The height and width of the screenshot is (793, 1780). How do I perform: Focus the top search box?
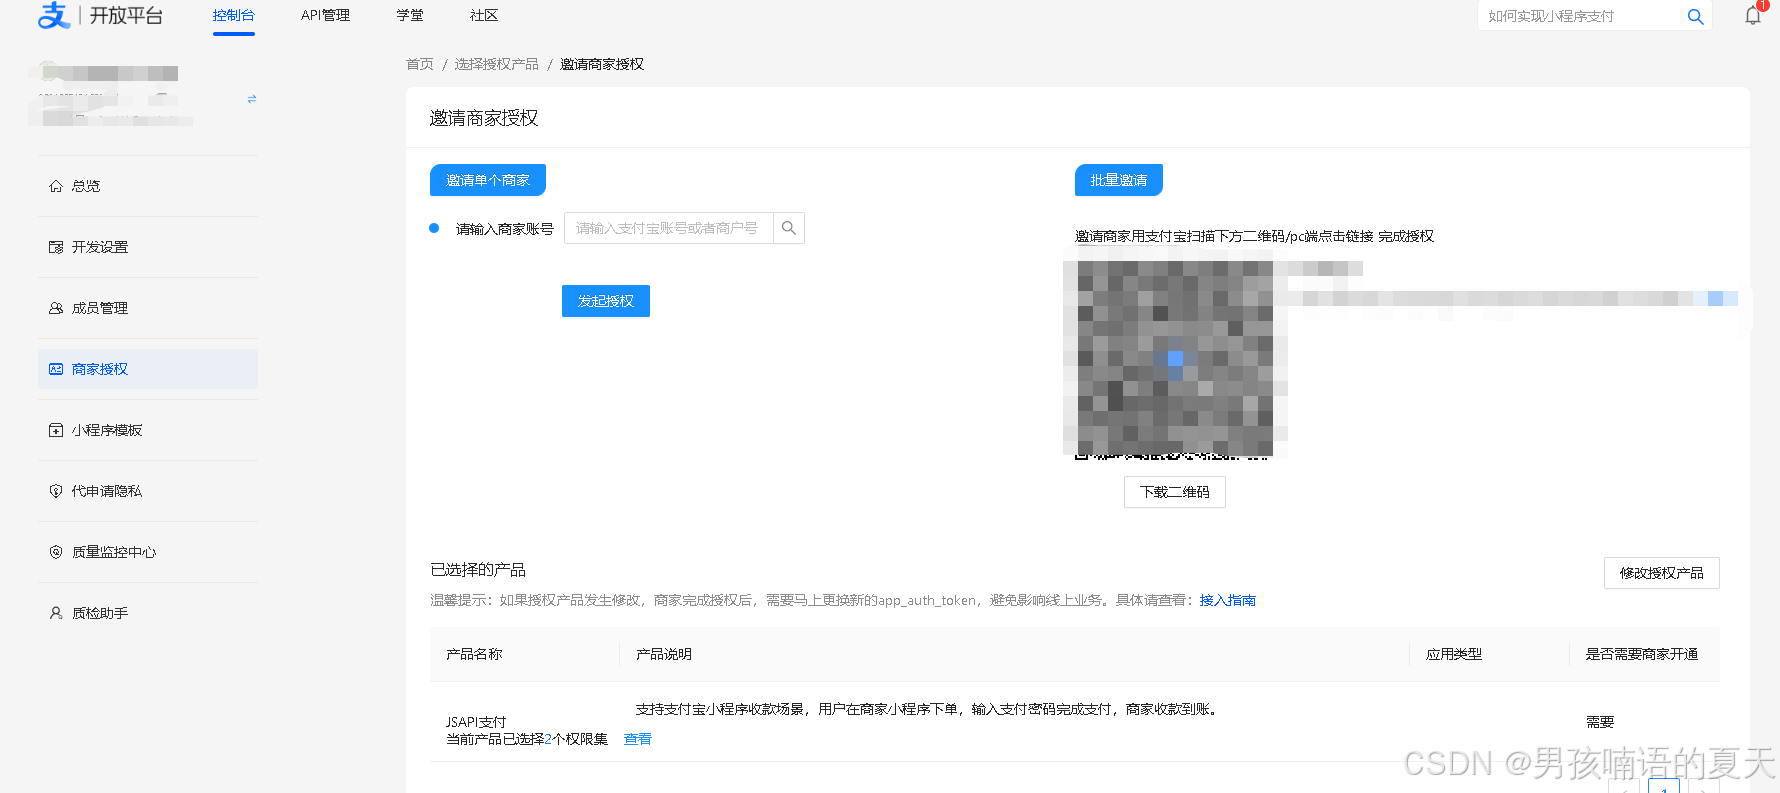tap(1581, 16)
